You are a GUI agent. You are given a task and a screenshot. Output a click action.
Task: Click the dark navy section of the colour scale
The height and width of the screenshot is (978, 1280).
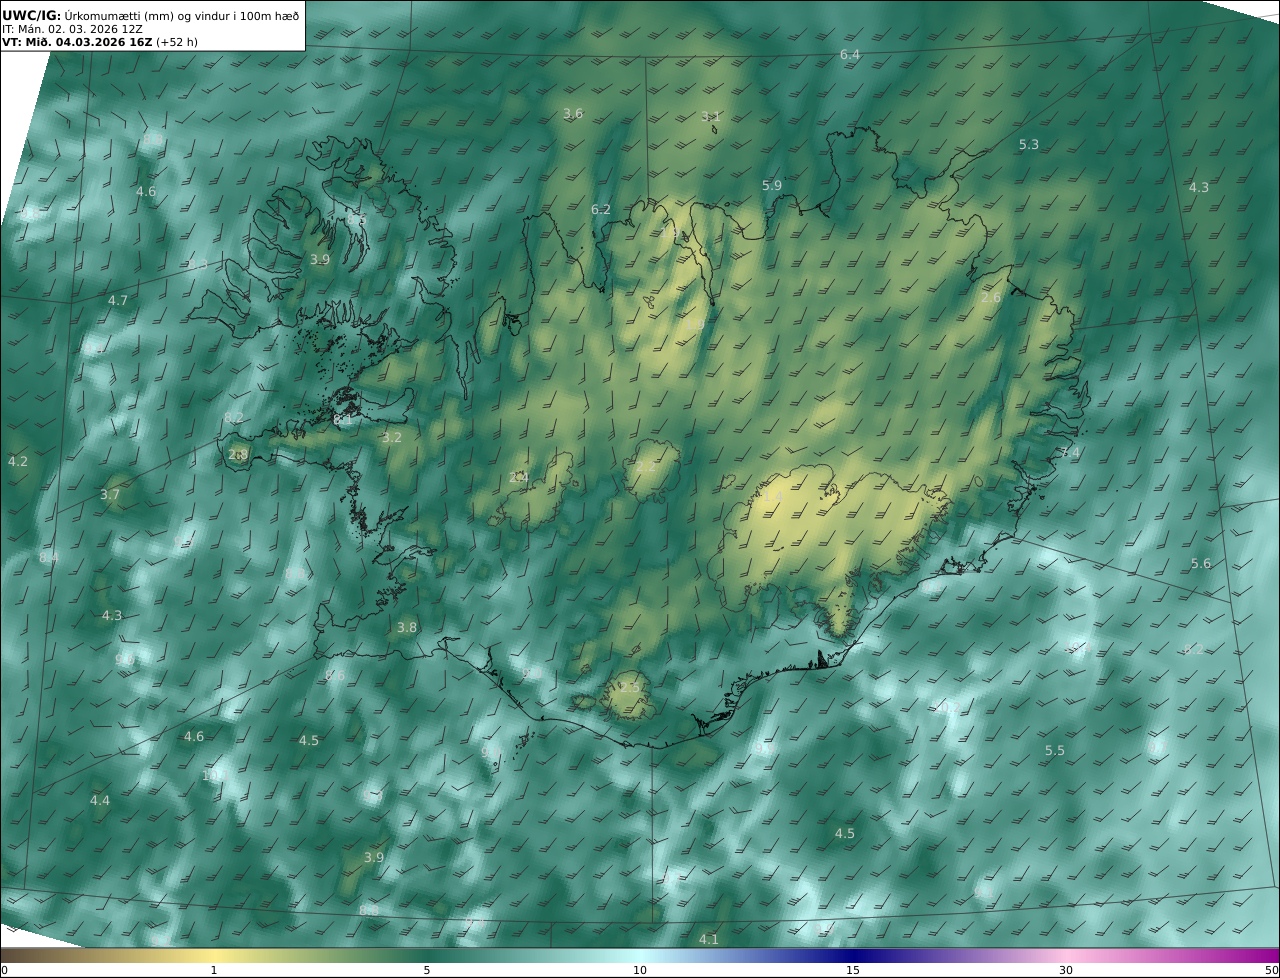coord(853,955)
